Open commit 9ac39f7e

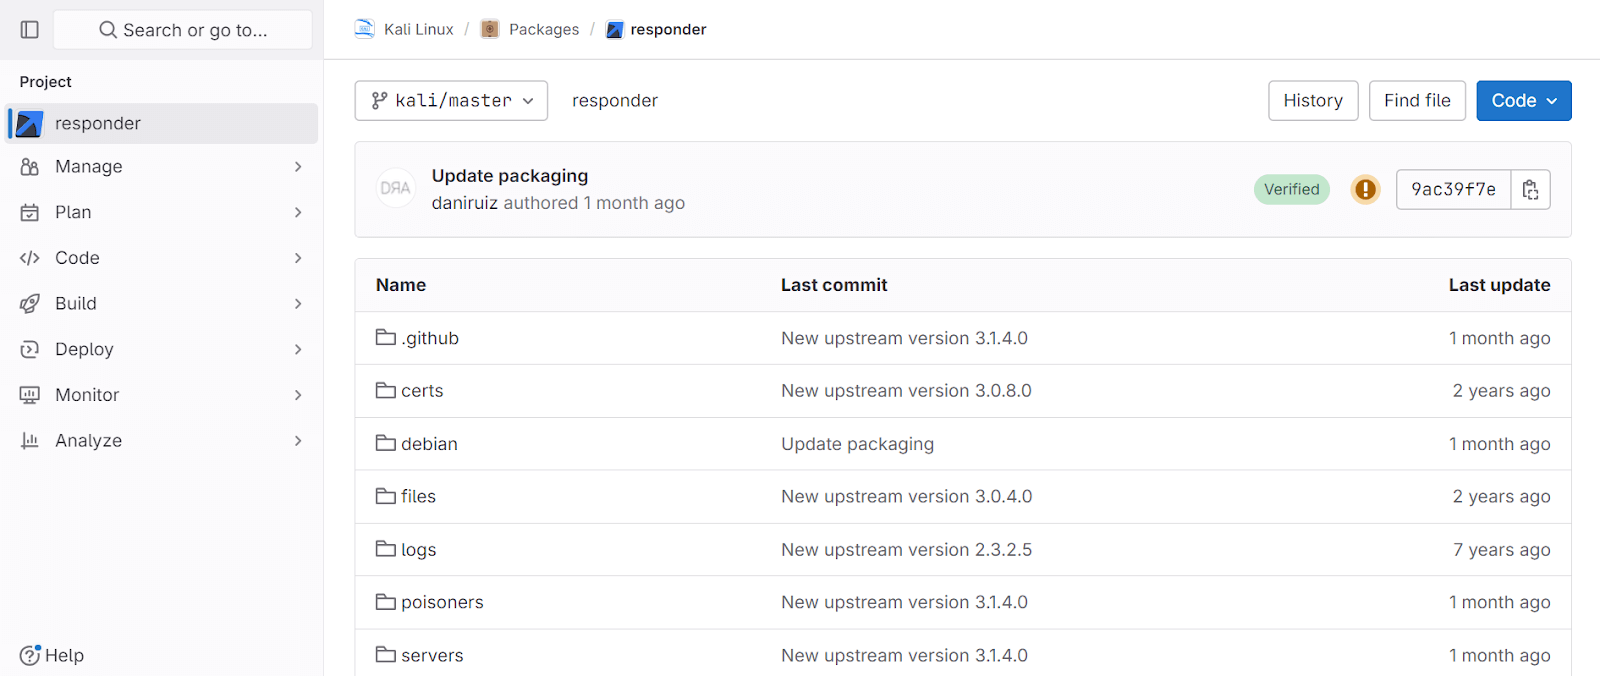pos(1454,189)
